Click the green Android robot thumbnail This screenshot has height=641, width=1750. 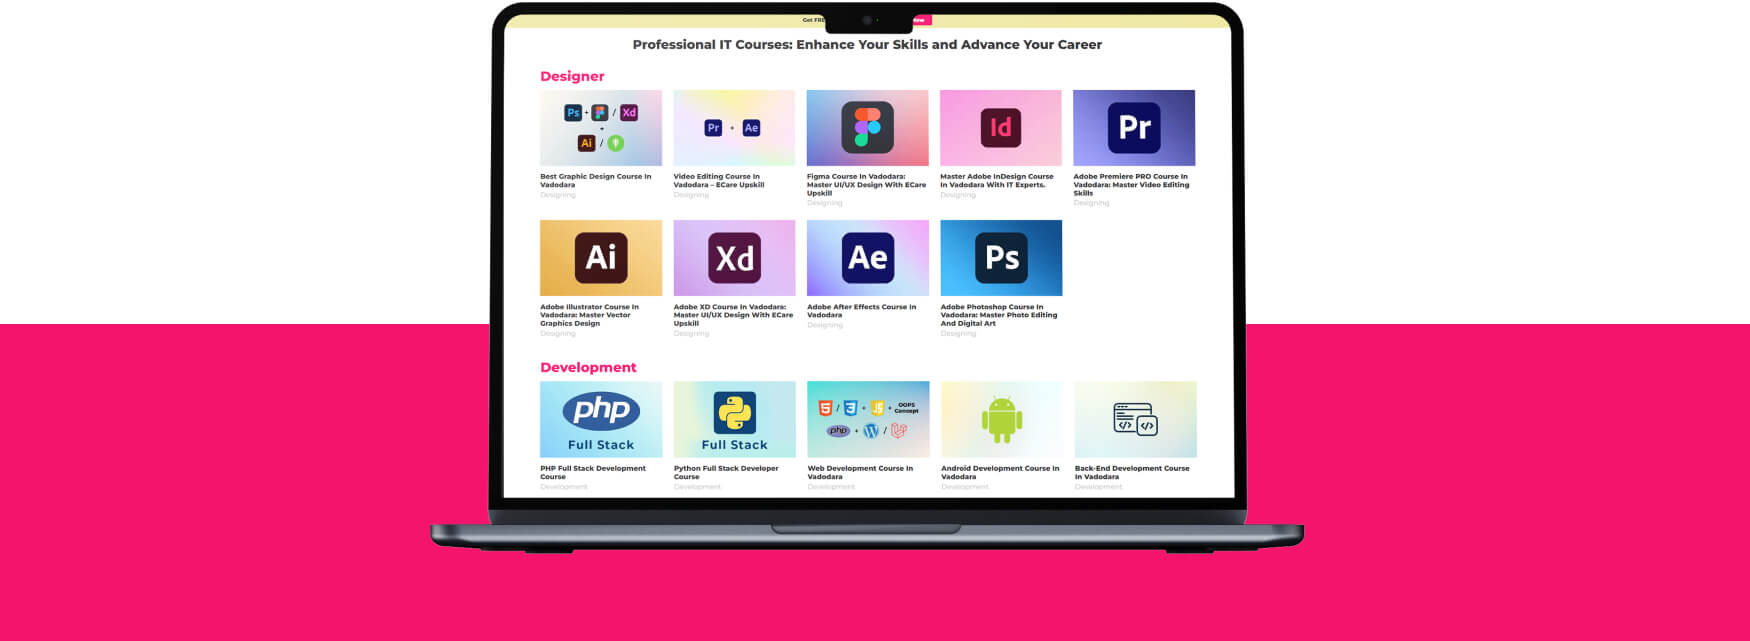tap(1002, 419)
